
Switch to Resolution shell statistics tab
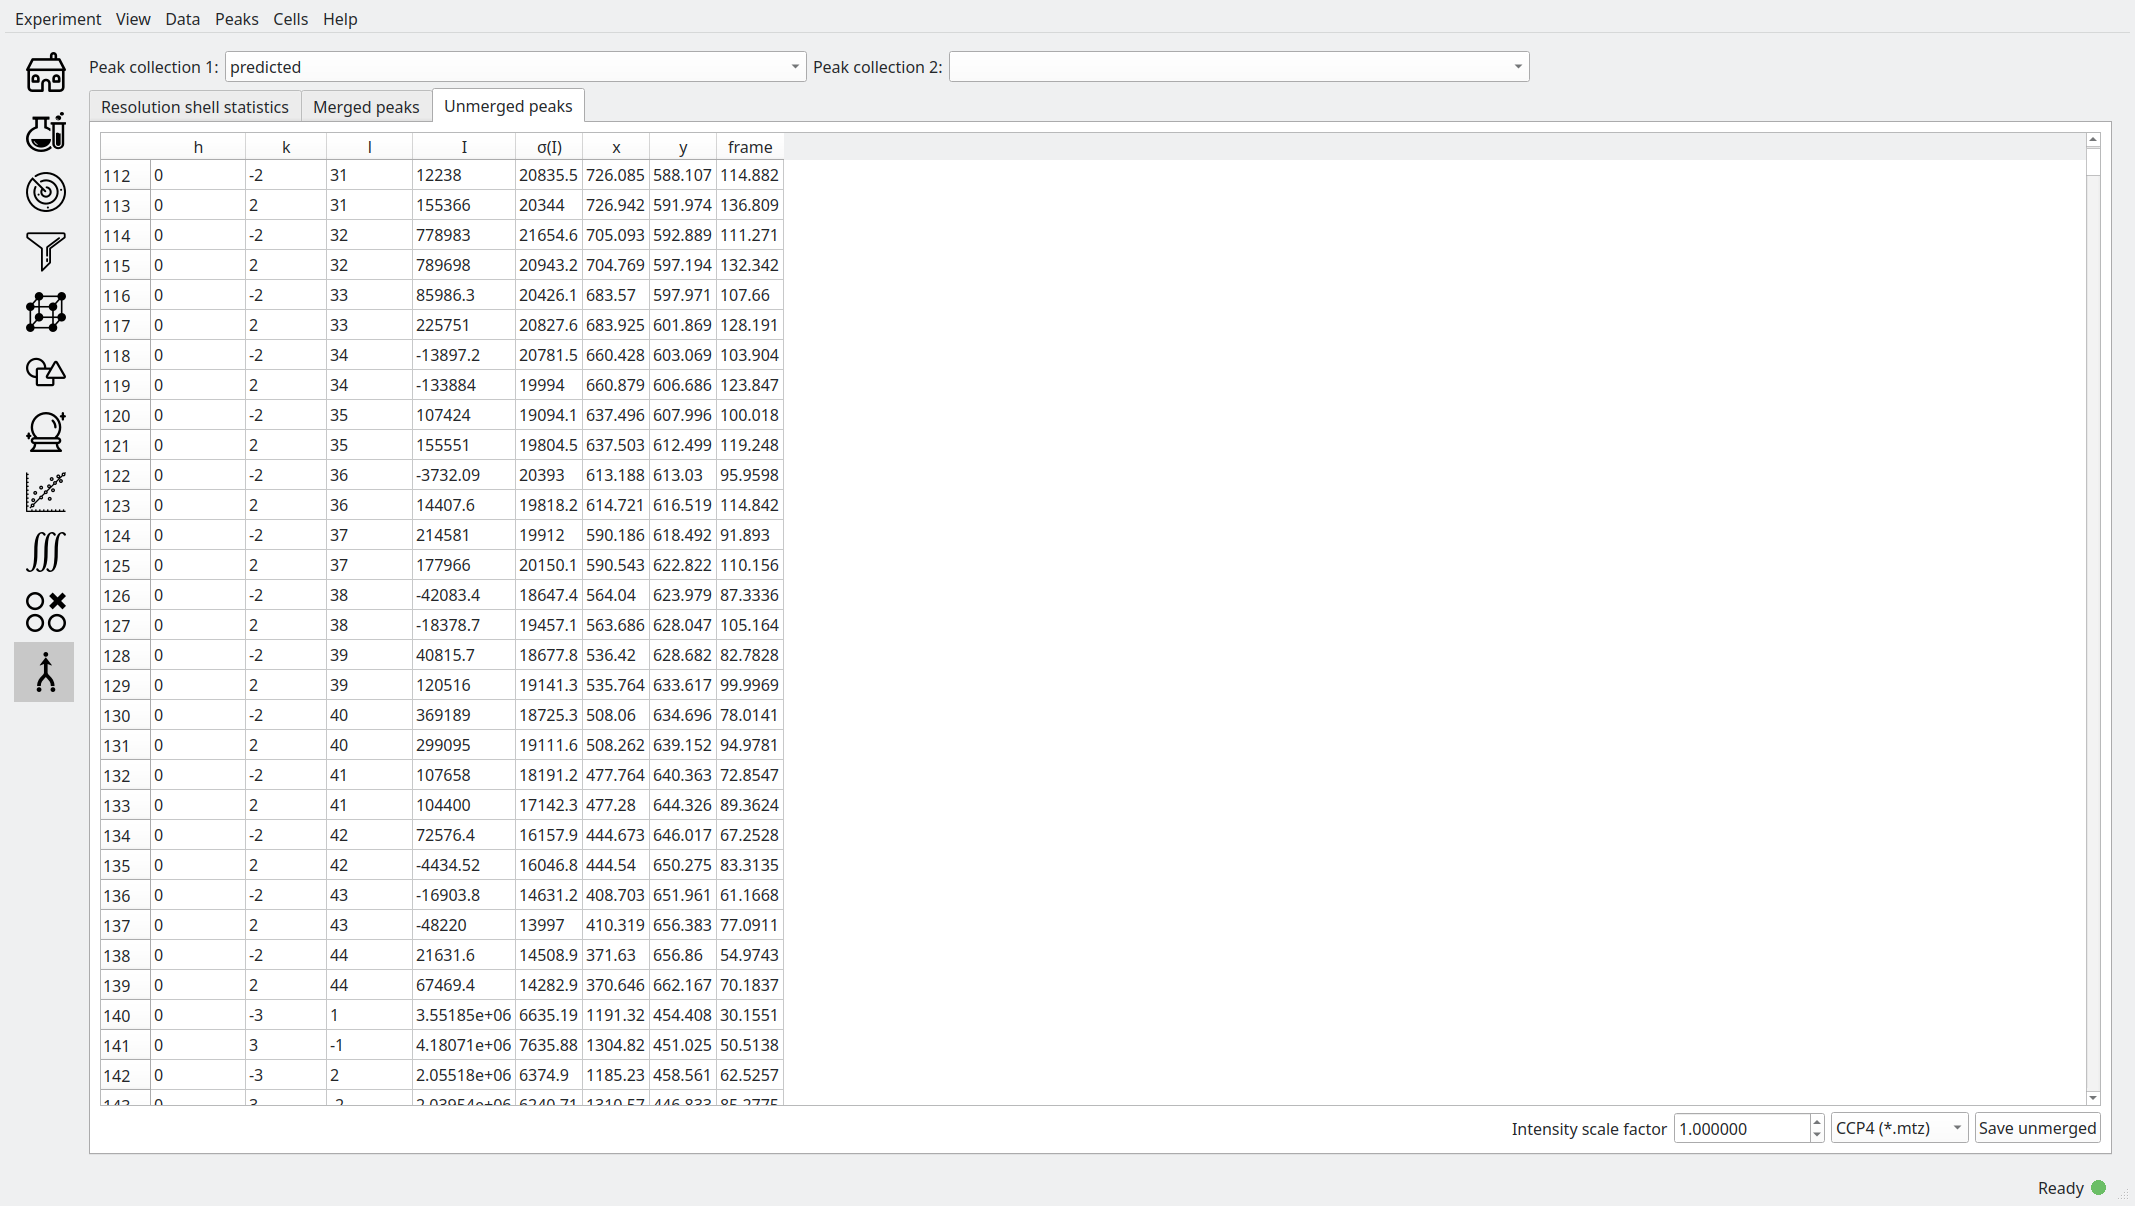(194, 107)
